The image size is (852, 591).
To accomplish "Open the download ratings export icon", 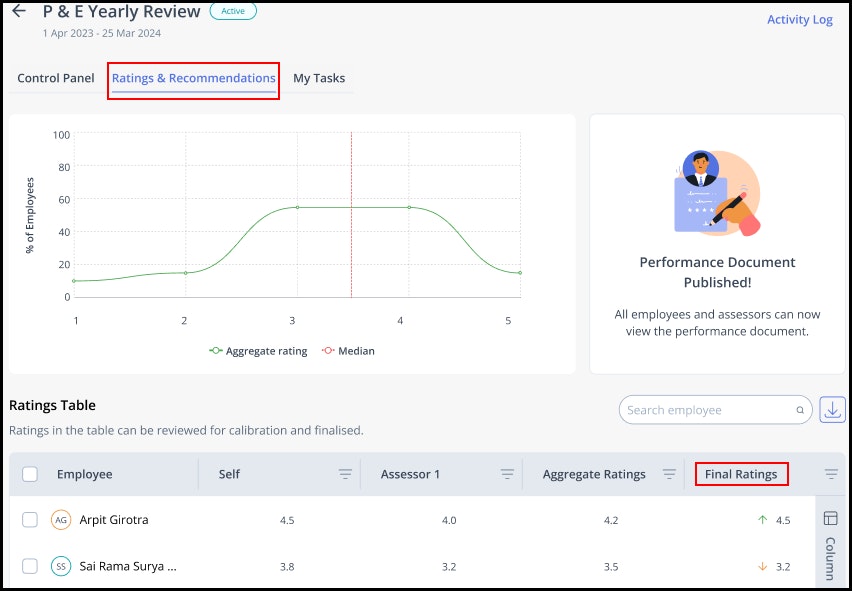I will tap(833, 409).
